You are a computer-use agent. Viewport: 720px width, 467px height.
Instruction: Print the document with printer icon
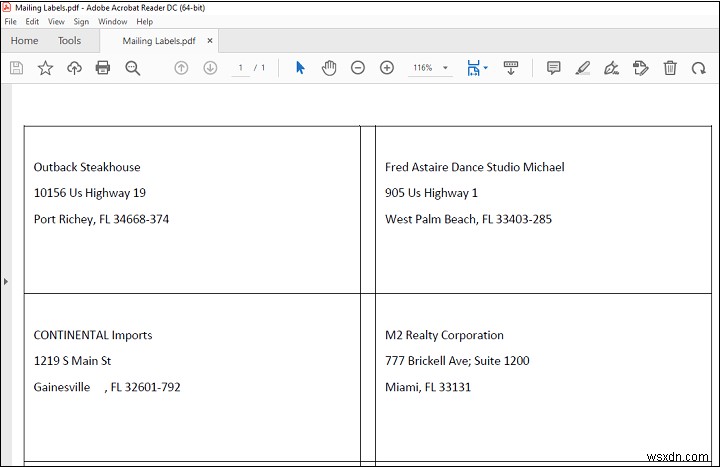103,68
